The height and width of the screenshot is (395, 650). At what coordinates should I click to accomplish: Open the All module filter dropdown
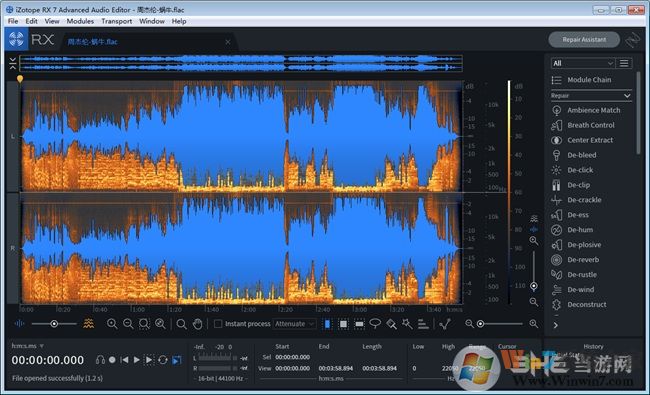[x=582, y=63]
